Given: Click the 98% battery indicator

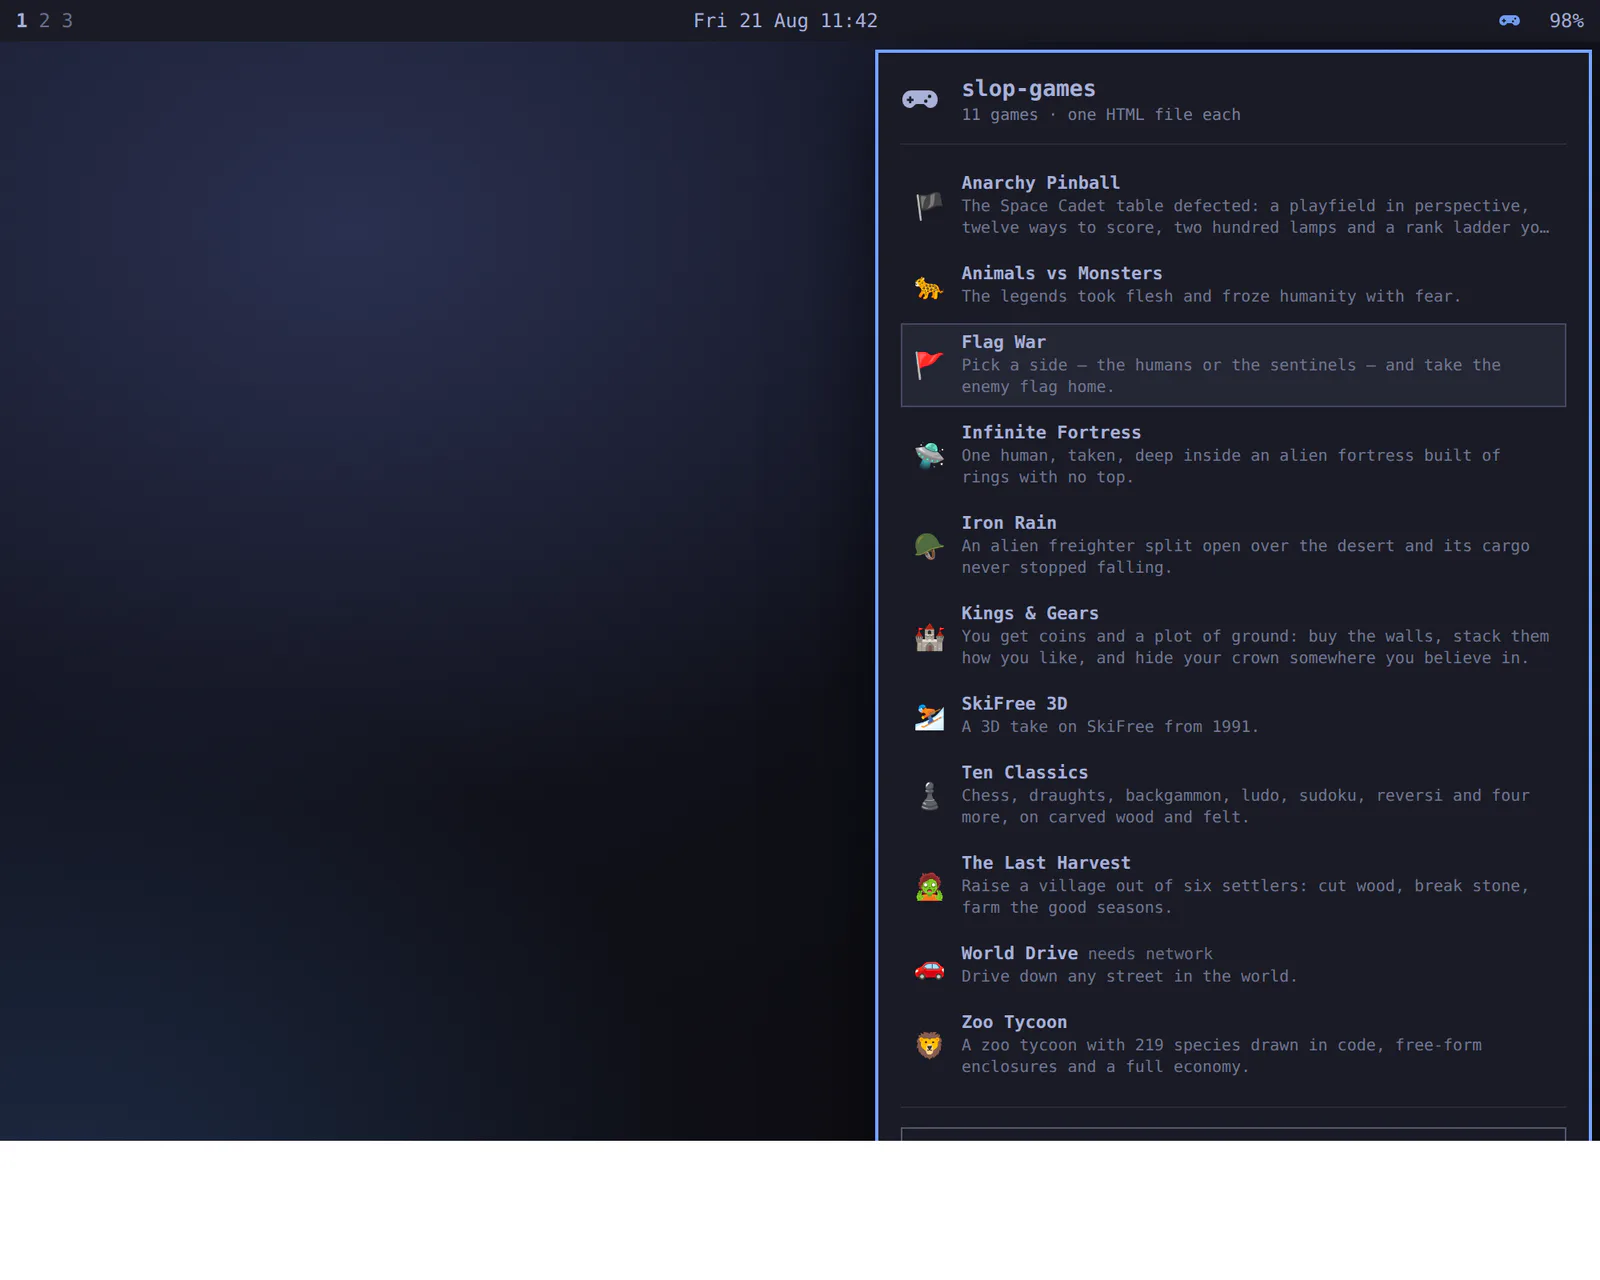Looking at the screenshot, I should pyautogui.click(x=1566, y=20).
